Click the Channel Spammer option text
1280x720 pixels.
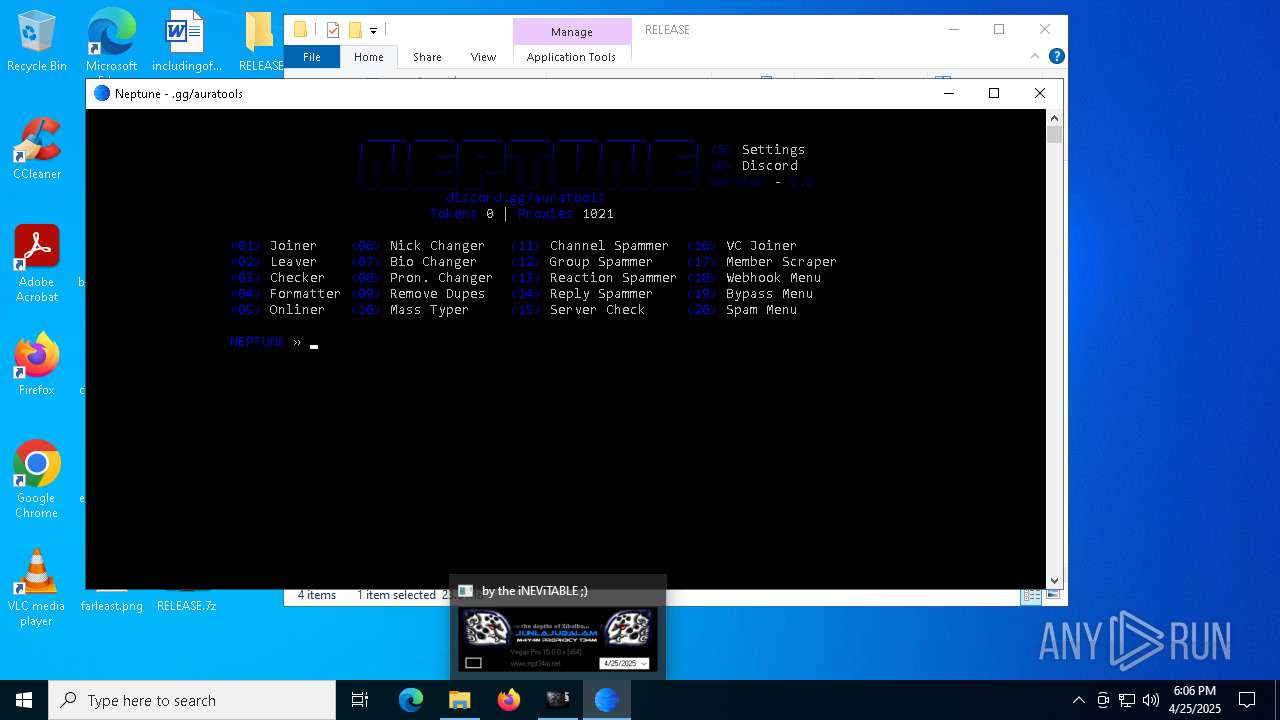click(609, 245)
